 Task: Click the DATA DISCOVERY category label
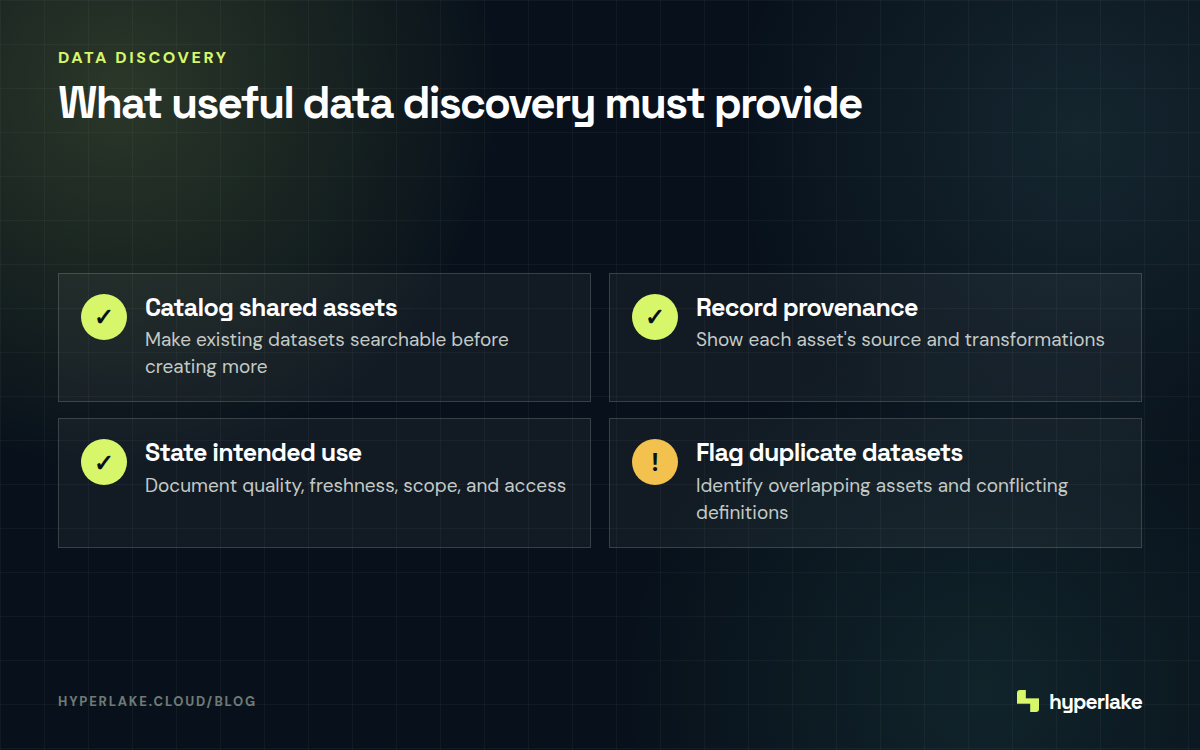tap(143, 58)
